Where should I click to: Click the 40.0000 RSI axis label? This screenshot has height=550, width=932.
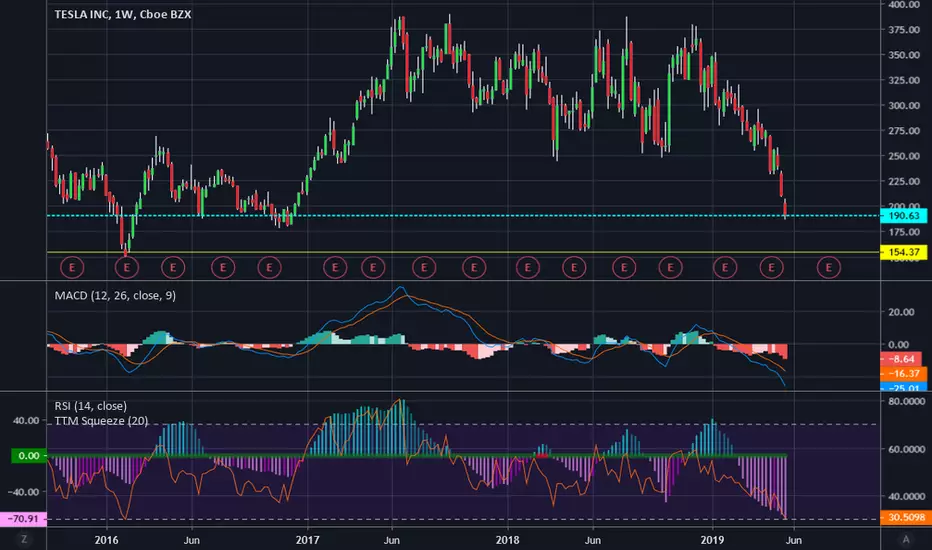pos(906,496)
